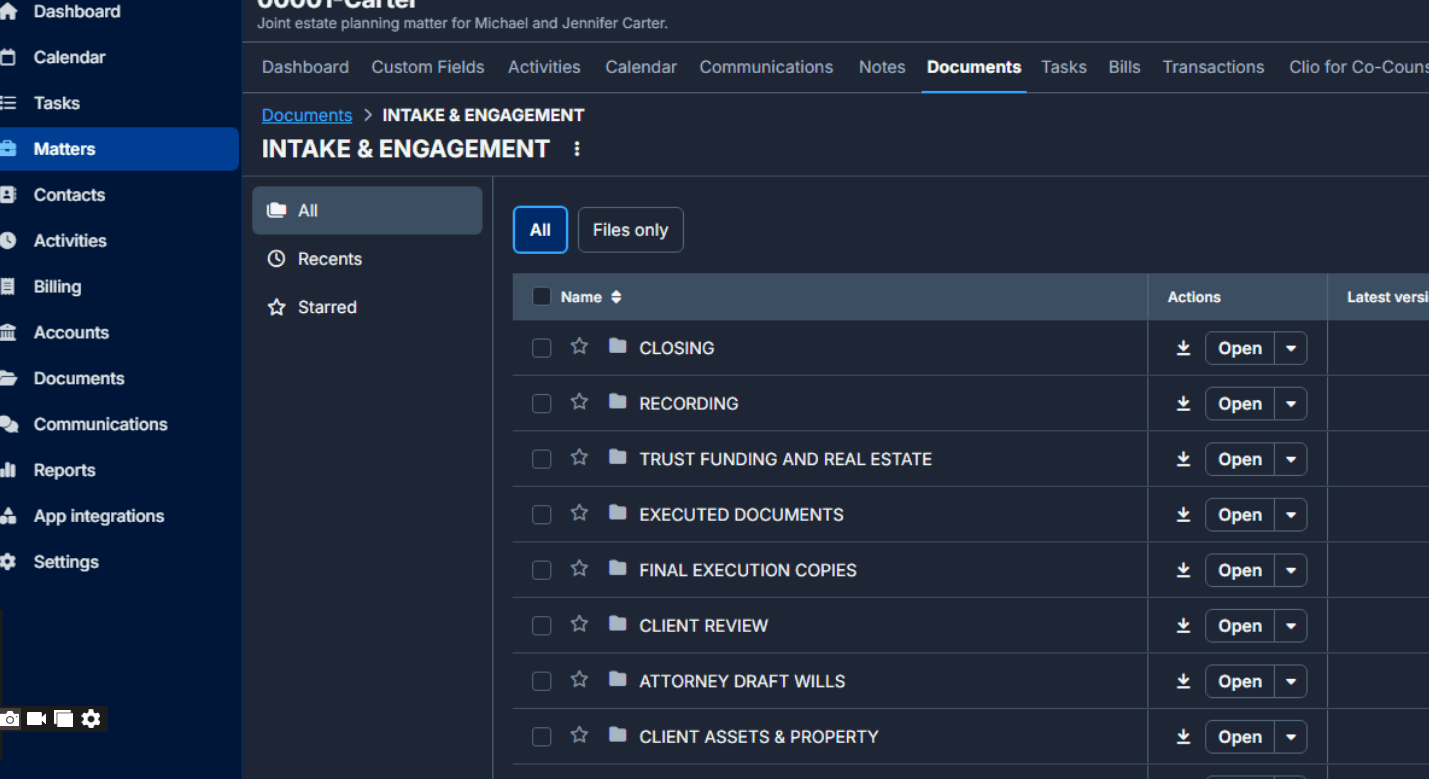
Task: Select the Files only filter button
Action: click(630, 230)
